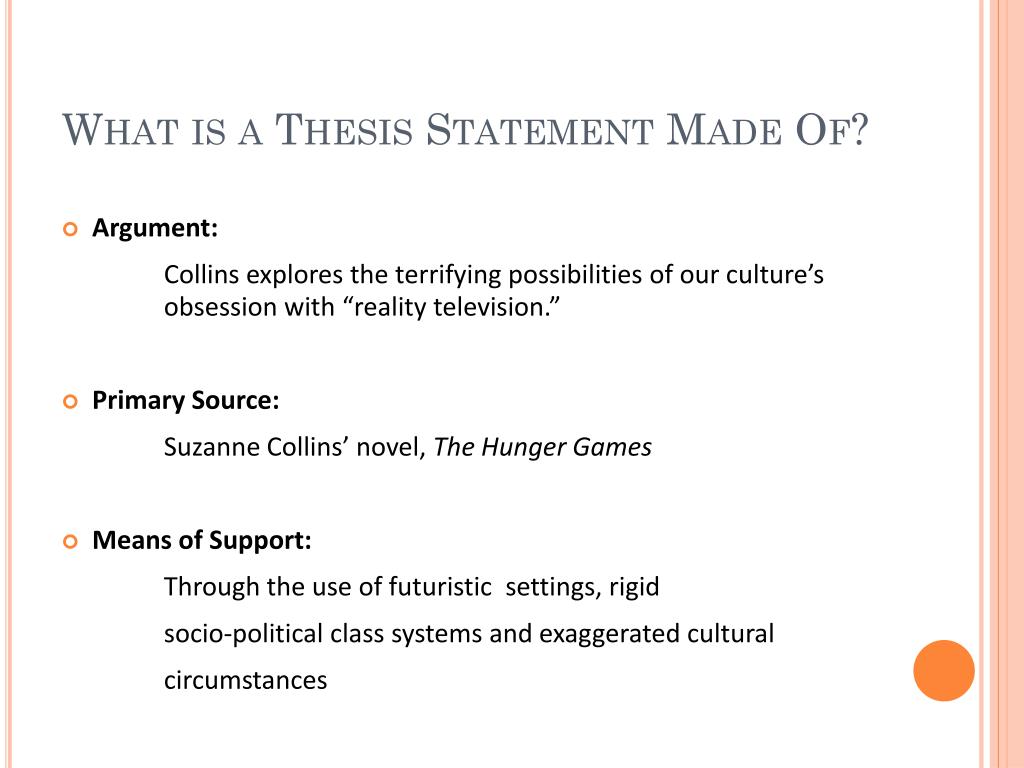This screenshot has height=768, width=1024.
Task: Click the text Suzanne Collins' novel
Action: coord(295,447)
